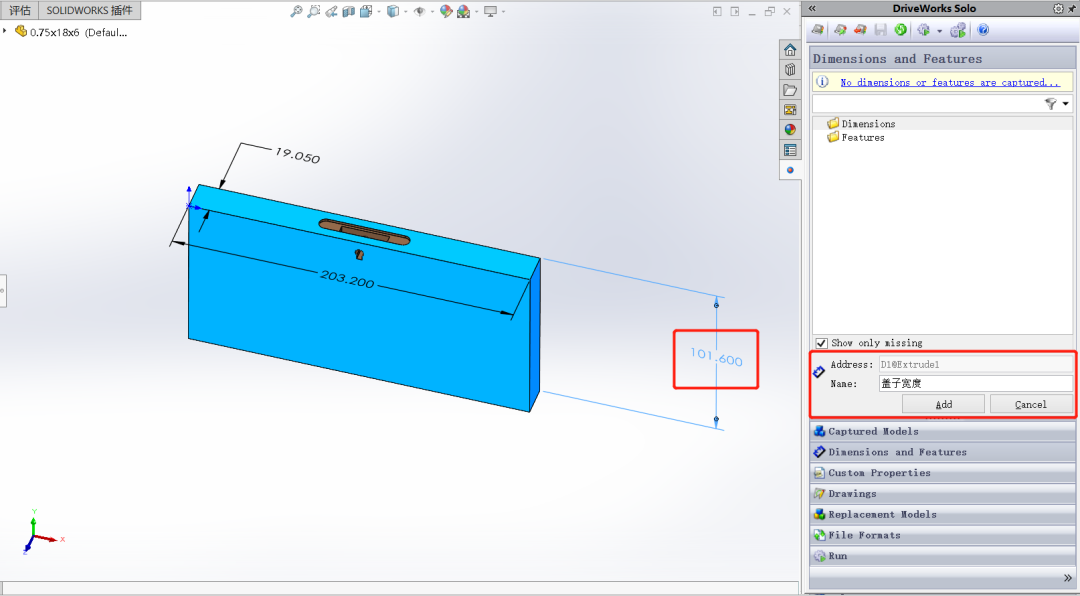Open the Captured Models section
Screen dimensions: 1080x596
point(942,431)
